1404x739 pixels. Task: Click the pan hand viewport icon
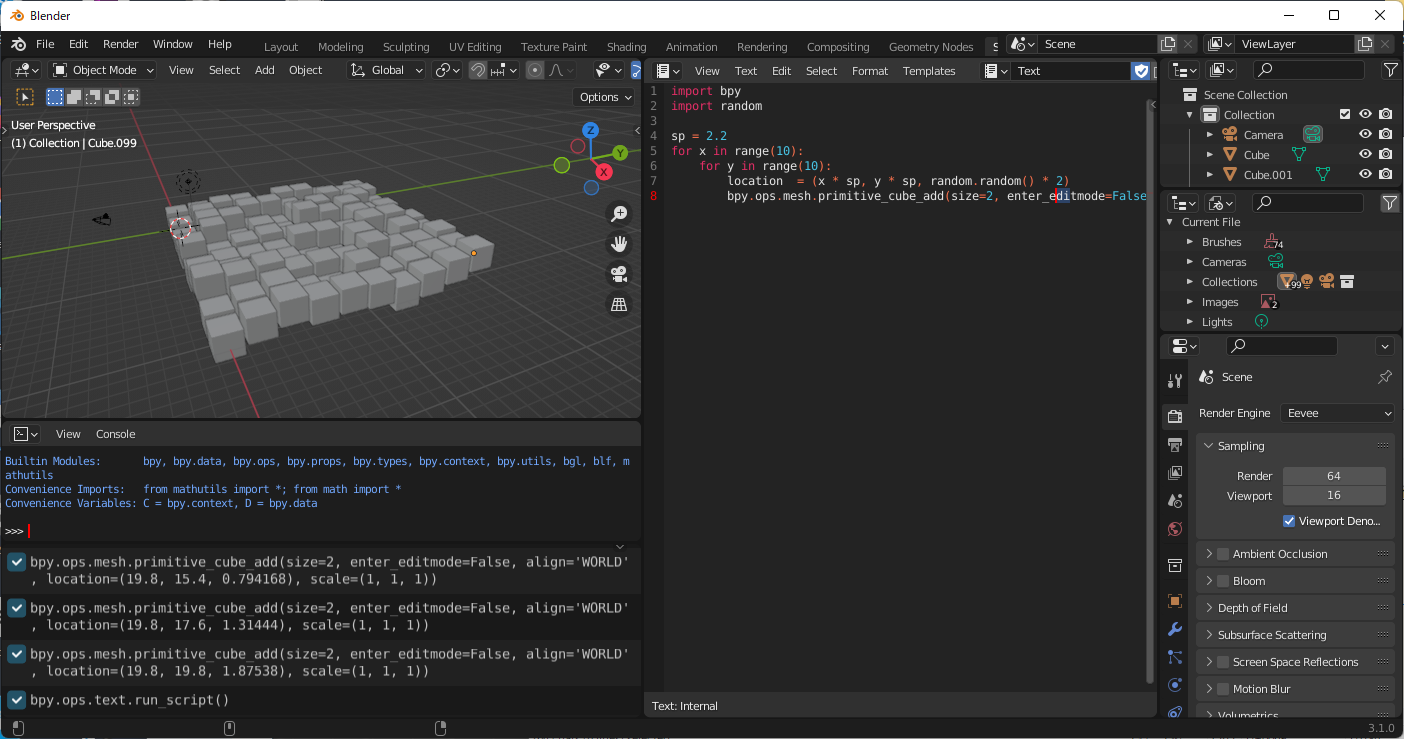coord(619,243)
